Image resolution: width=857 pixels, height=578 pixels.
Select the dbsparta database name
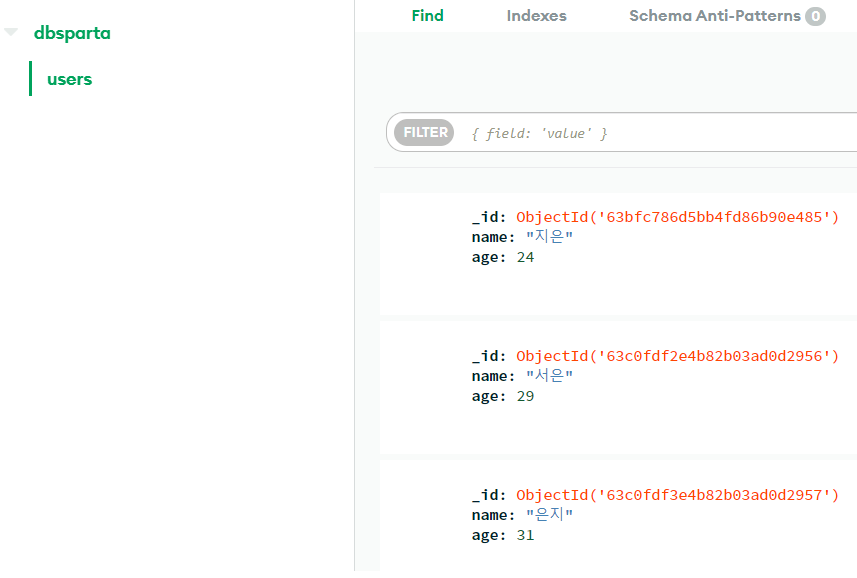72,33
